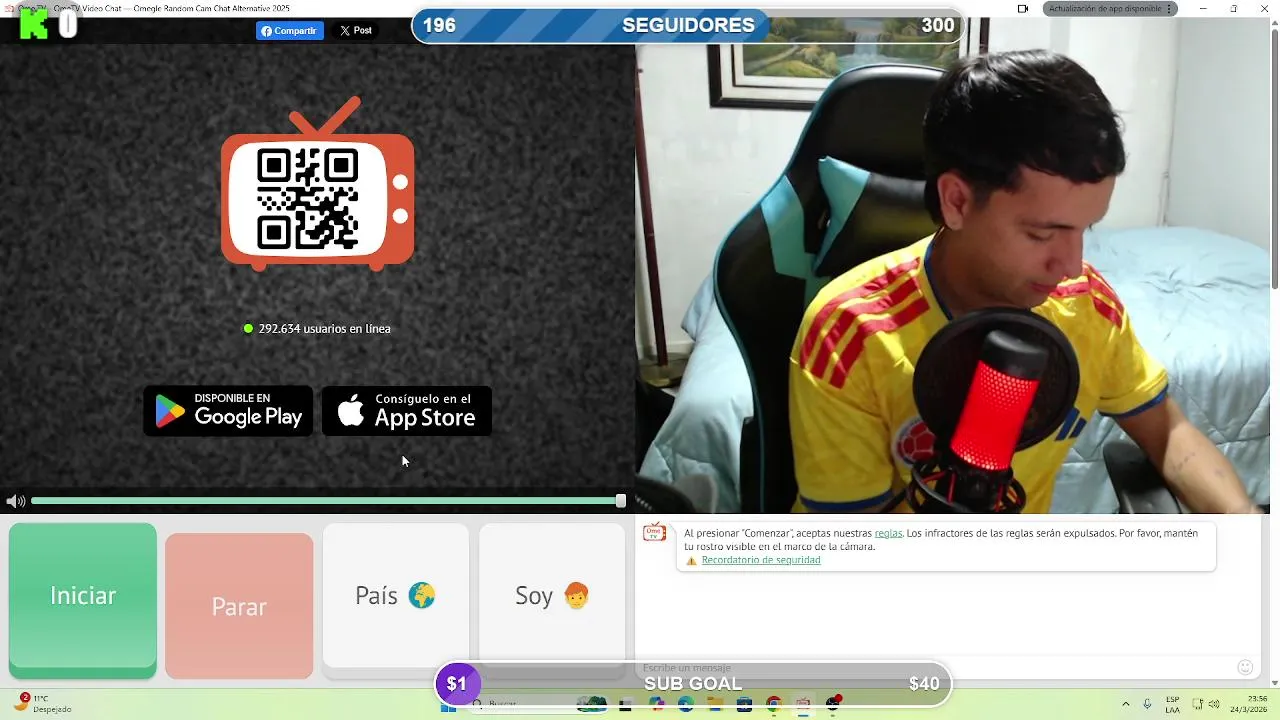Viewport: 1280px width, 720px height.
Task: Open the weather widget 11°C Despejado
Action: [x=44, y=704]
